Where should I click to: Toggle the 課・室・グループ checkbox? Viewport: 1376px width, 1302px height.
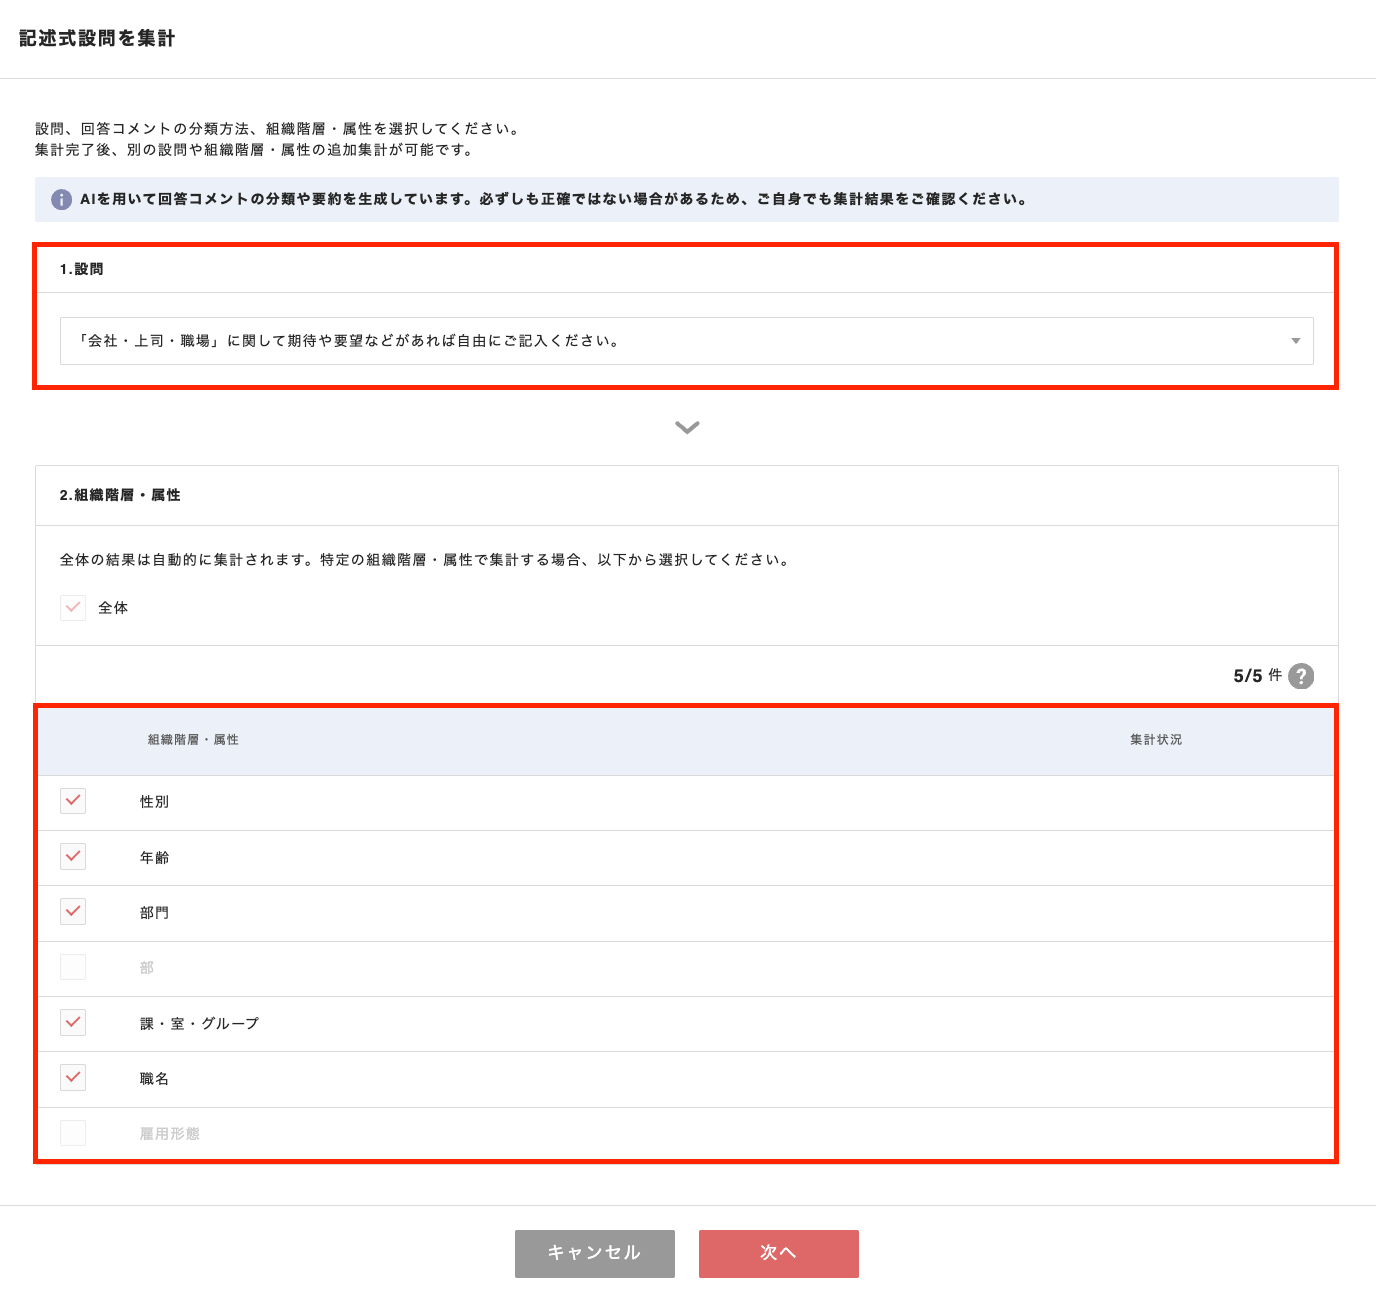click(73, 1022)
